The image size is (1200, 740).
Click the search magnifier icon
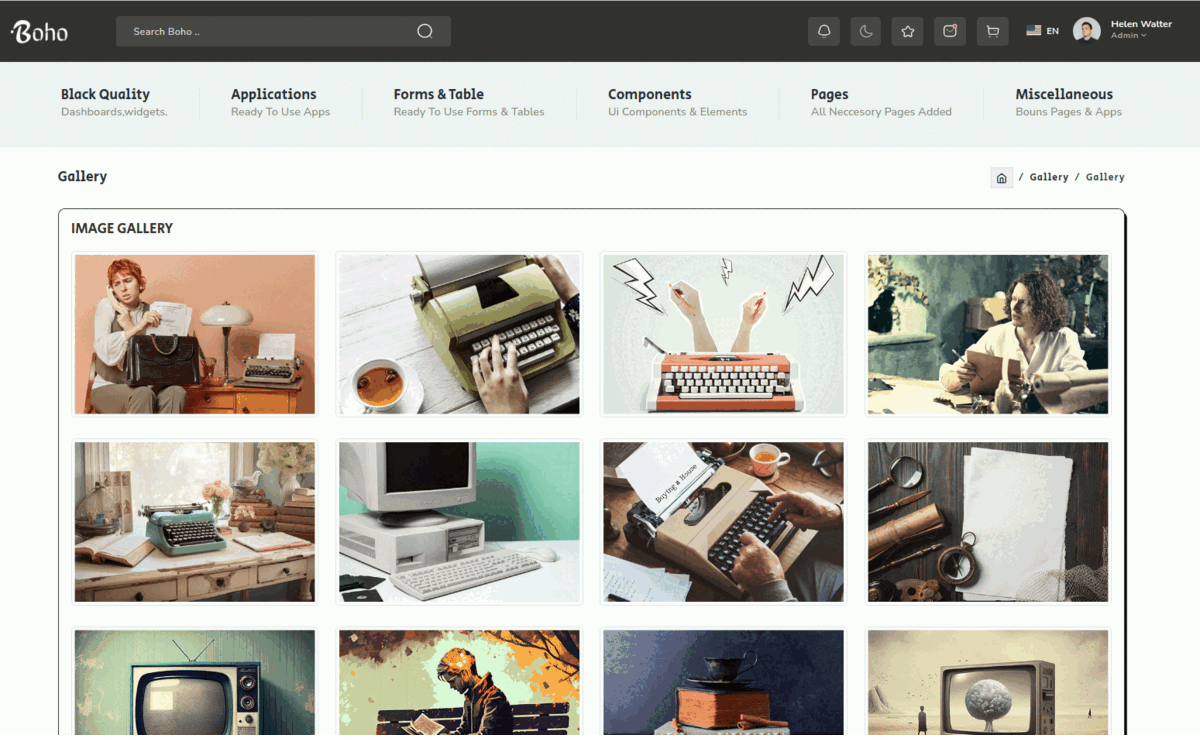(425, 31)
